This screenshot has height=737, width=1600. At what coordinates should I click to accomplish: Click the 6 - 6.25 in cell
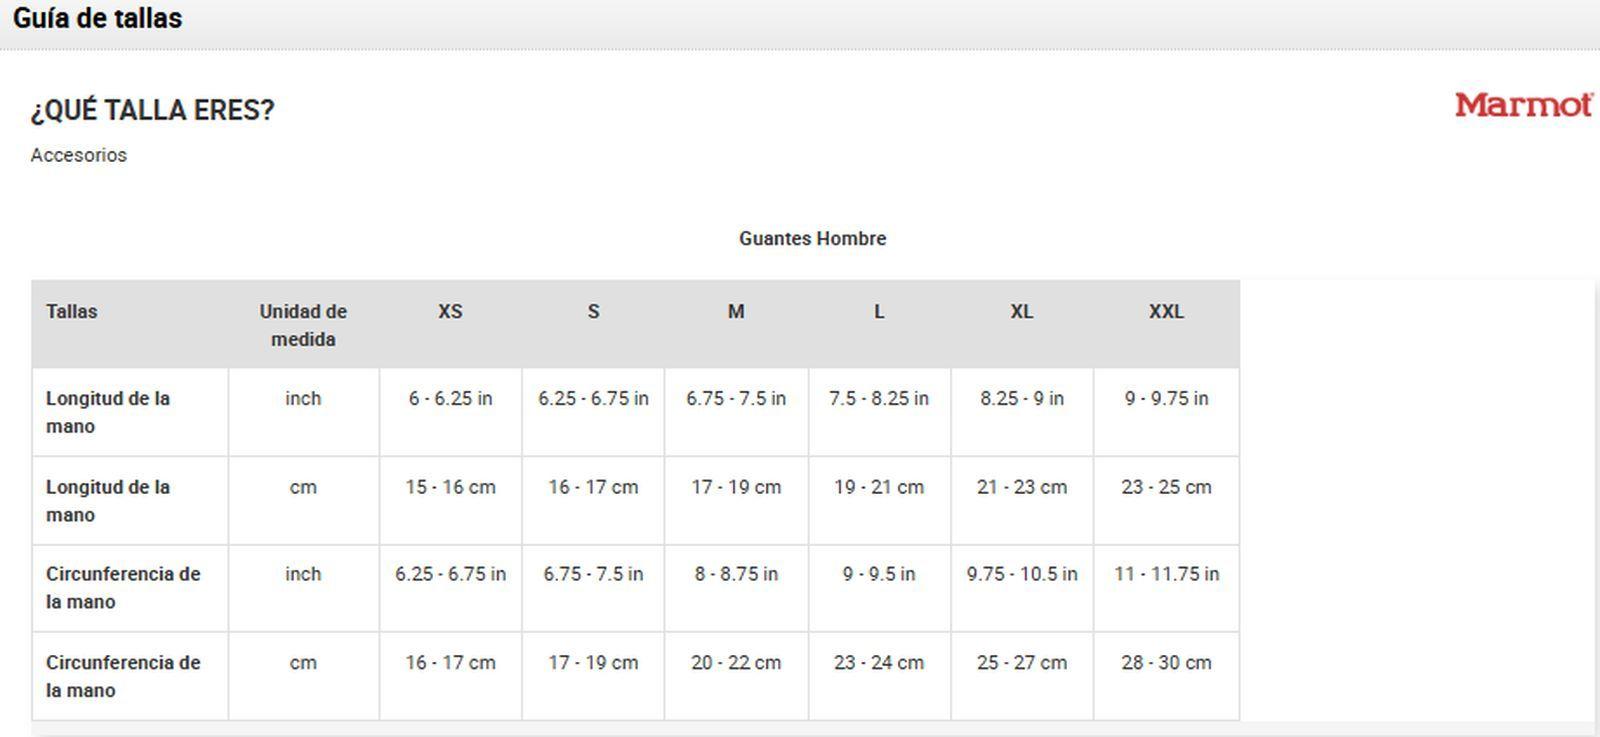pyautogui.click(x=450, y=399)
